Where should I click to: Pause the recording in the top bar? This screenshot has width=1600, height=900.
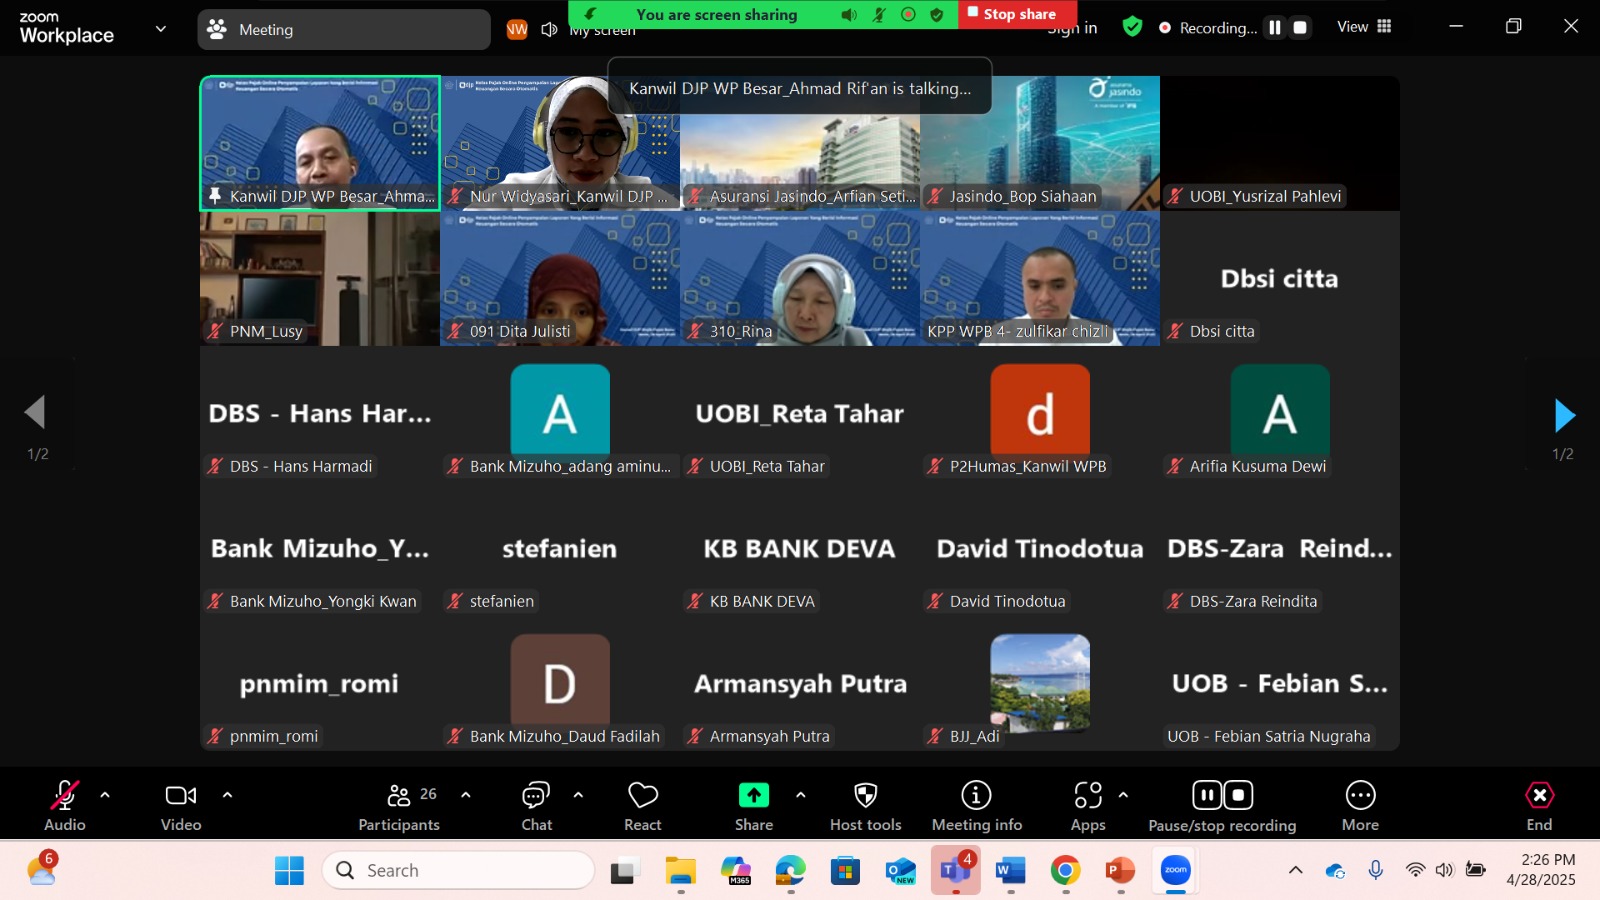click(x=1275, y=28)
